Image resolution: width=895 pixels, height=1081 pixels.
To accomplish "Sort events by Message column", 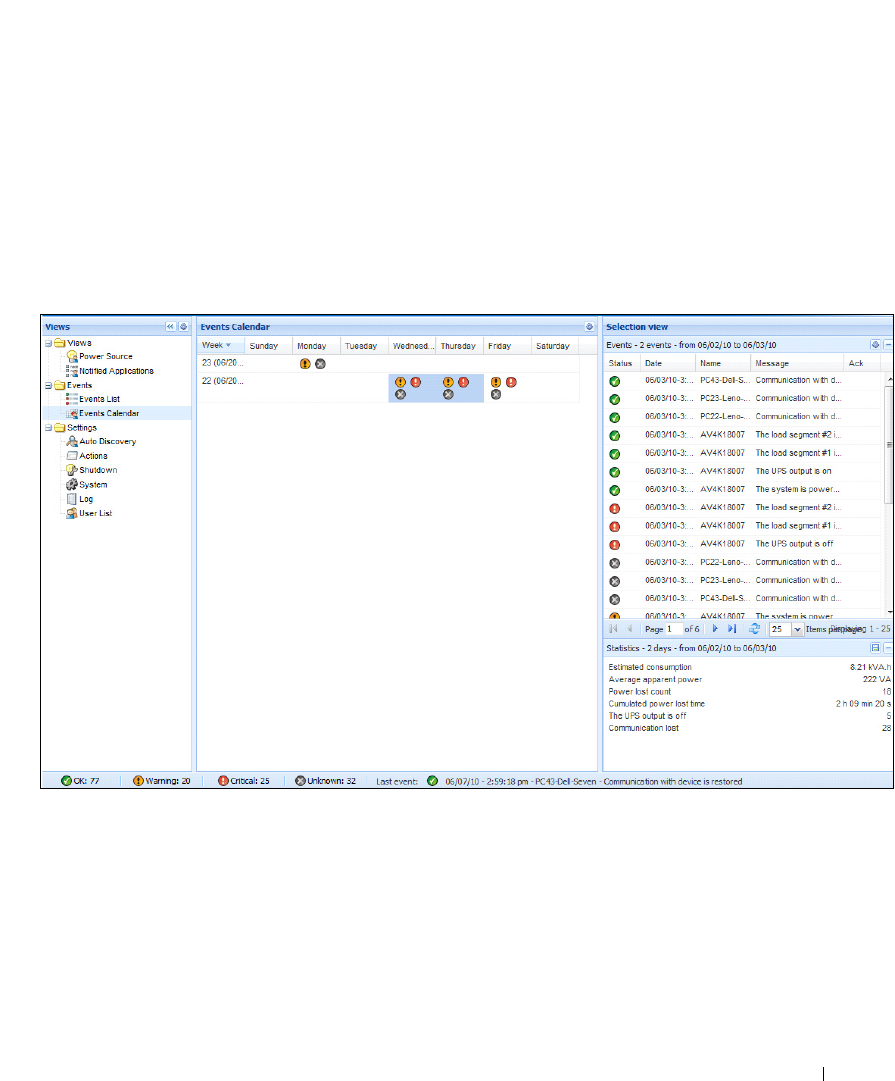I will tap(796, 363).
